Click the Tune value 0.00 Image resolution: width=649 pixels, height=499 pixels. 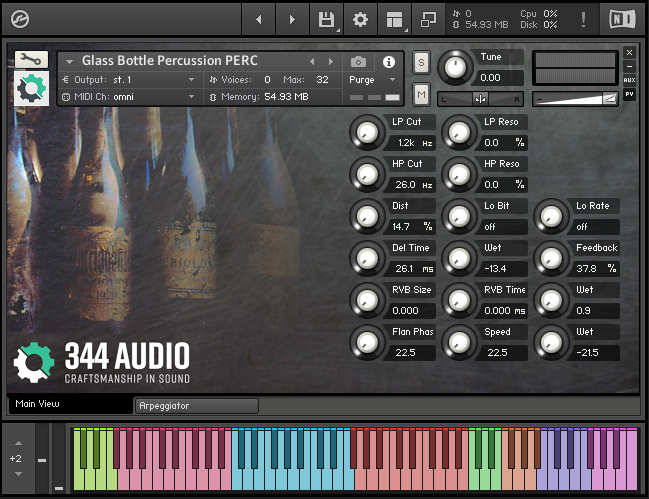[497, 78]
